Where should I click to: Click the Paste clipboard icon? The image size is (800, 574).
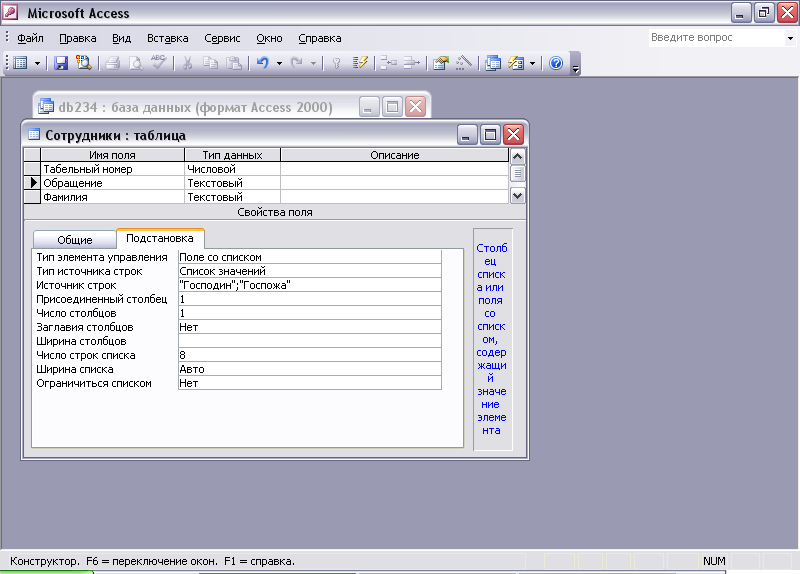(x=234, y=63)
